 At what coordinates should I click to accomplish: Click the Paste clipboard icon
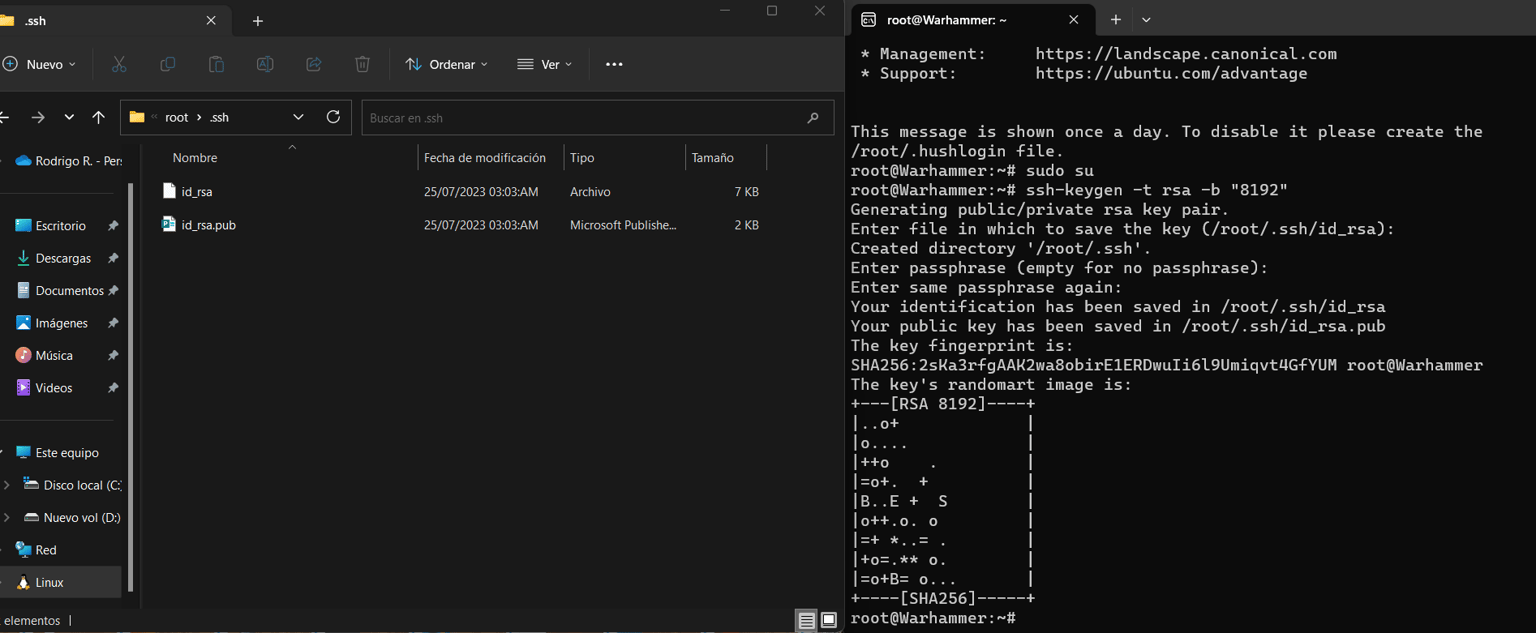(216, 64)
